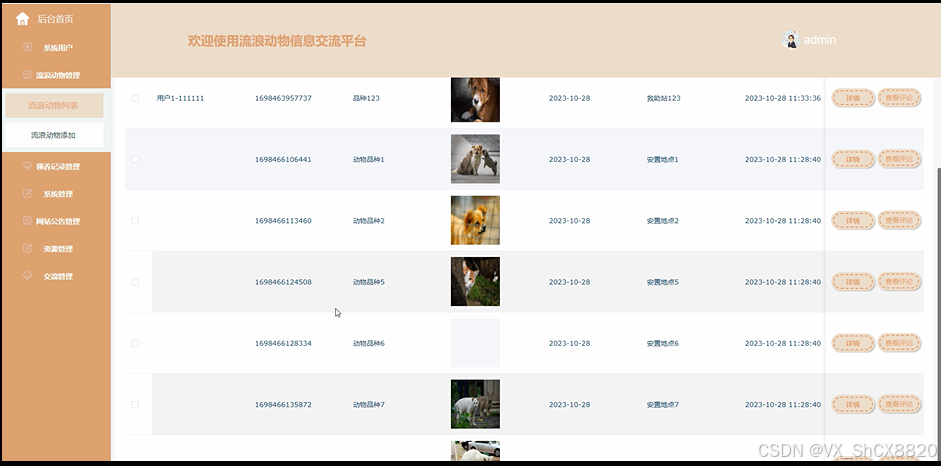The image size is (941, 466).
Task: Click 详情 button for 动物品种5 row
Action: (853, 282)
